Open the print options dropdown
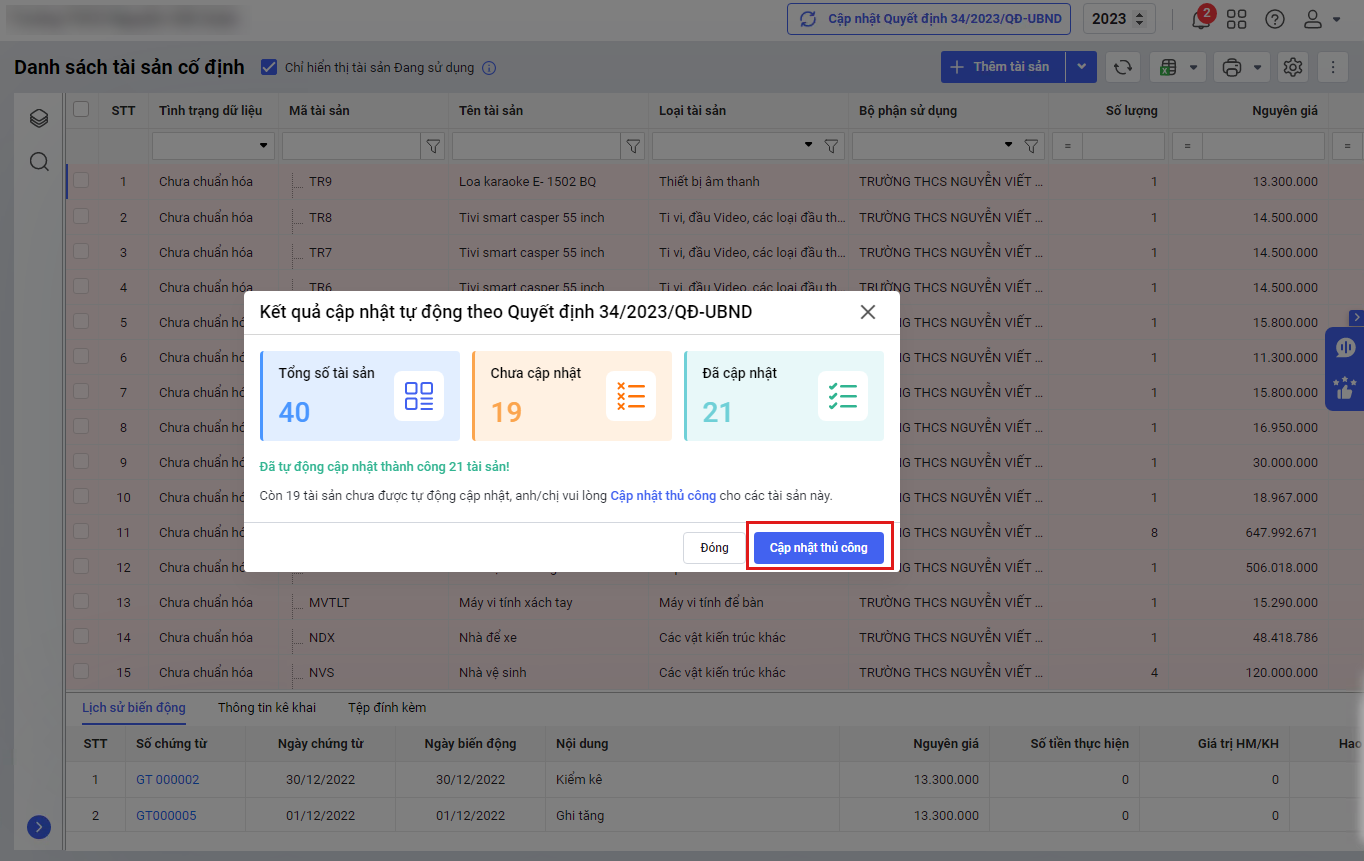The height and width of the screenshot is (861, 1364). [x=1241, y=67]
